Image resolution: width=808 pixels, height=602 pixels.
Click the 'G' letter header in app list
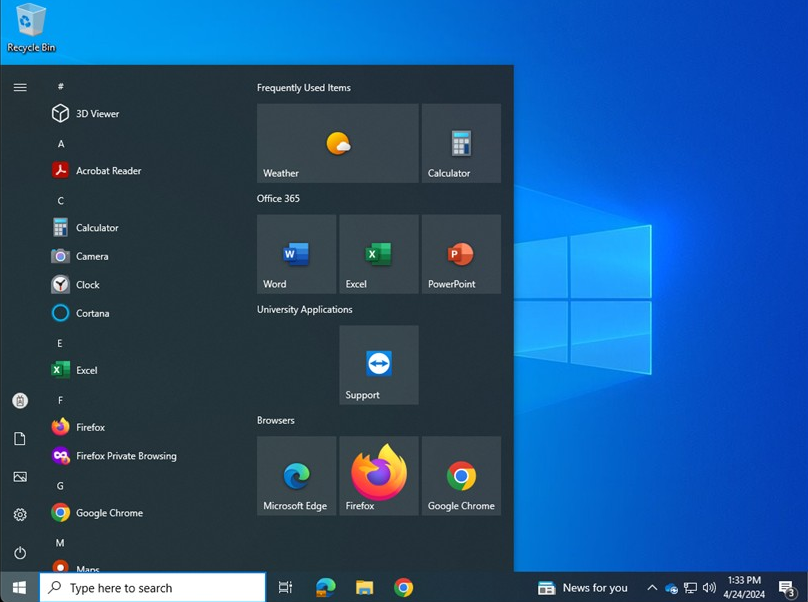[x=60, y=486]
